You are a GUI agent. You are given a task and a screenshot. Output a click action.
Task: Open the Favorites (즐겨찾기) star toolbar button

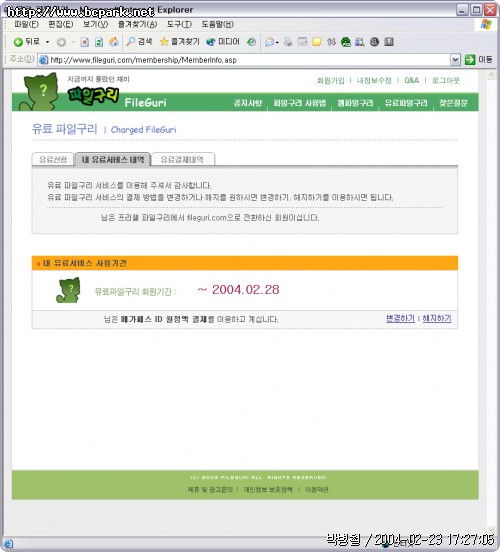click(x=179, y=42)
